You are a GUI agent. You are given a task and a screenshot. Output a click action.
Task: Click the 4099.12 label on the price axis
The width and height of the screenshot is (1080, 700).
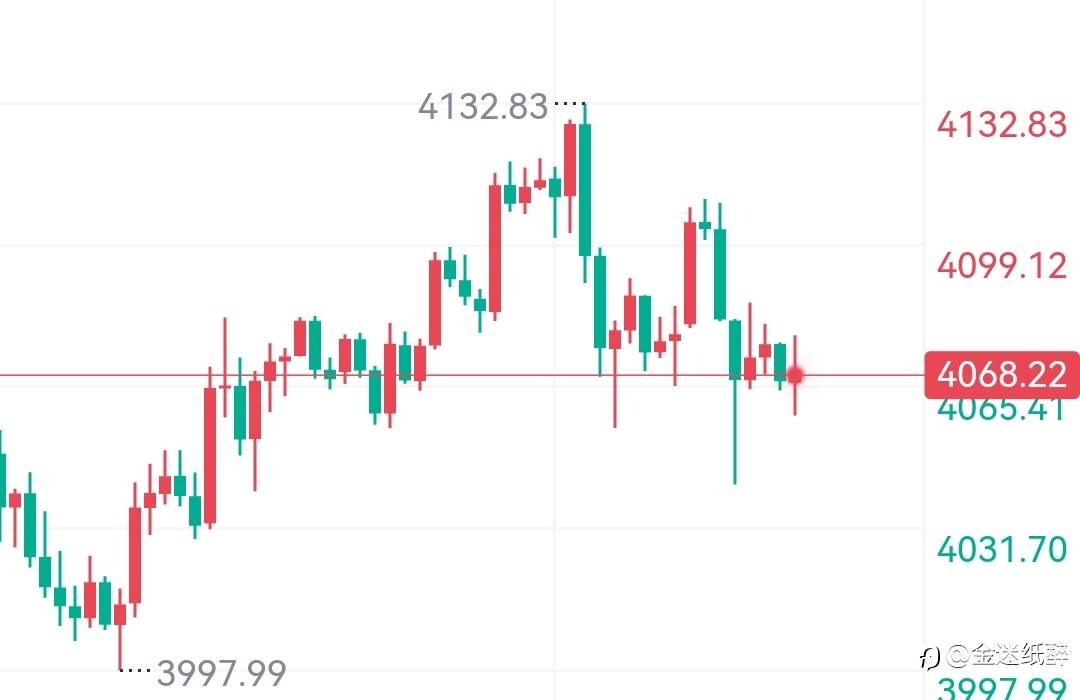pyautogui.click(x=1002, y=266)
